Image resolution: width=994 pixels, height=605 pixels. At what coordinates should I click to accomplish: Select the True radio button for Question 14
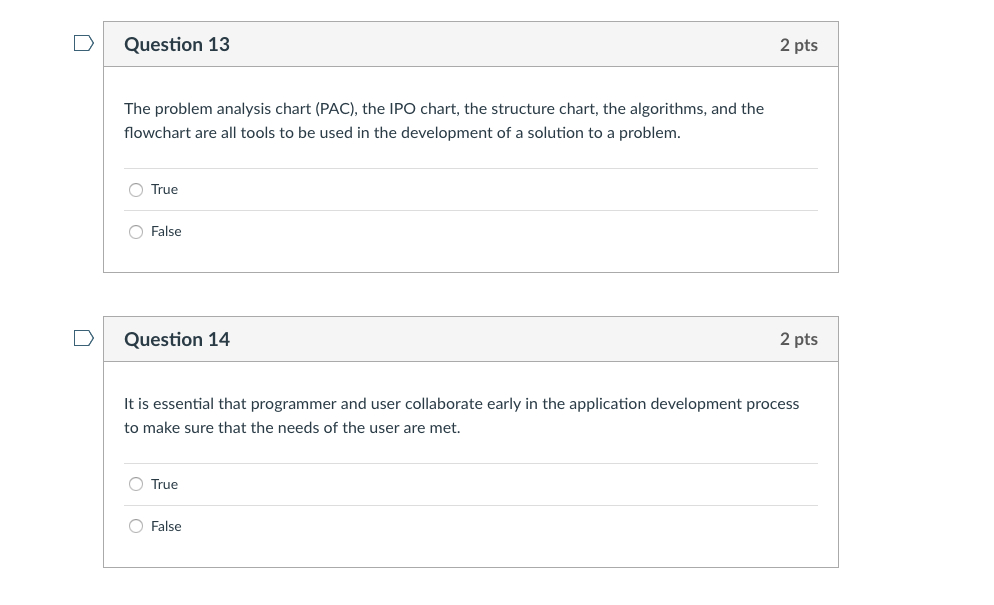(x=135, y=484)
